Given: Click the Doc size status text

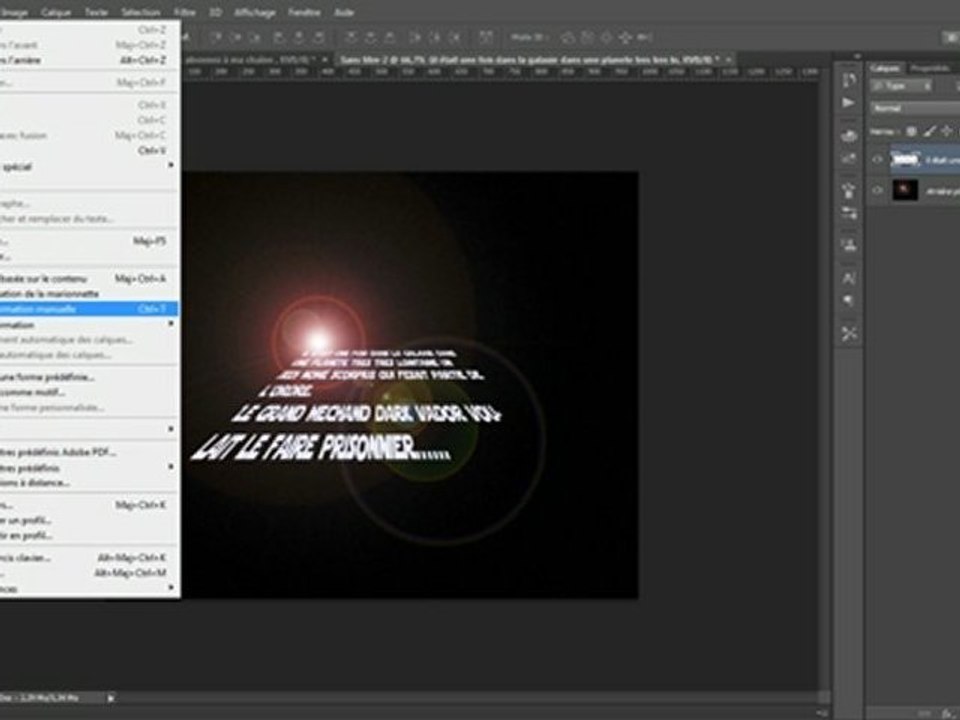Looking at the screenshot, I should (x=39, y=697).
